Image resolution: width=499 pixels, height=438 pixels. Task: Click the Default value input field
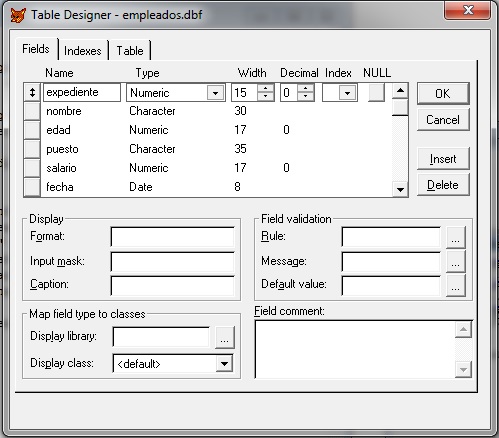(x=391, y=286)
